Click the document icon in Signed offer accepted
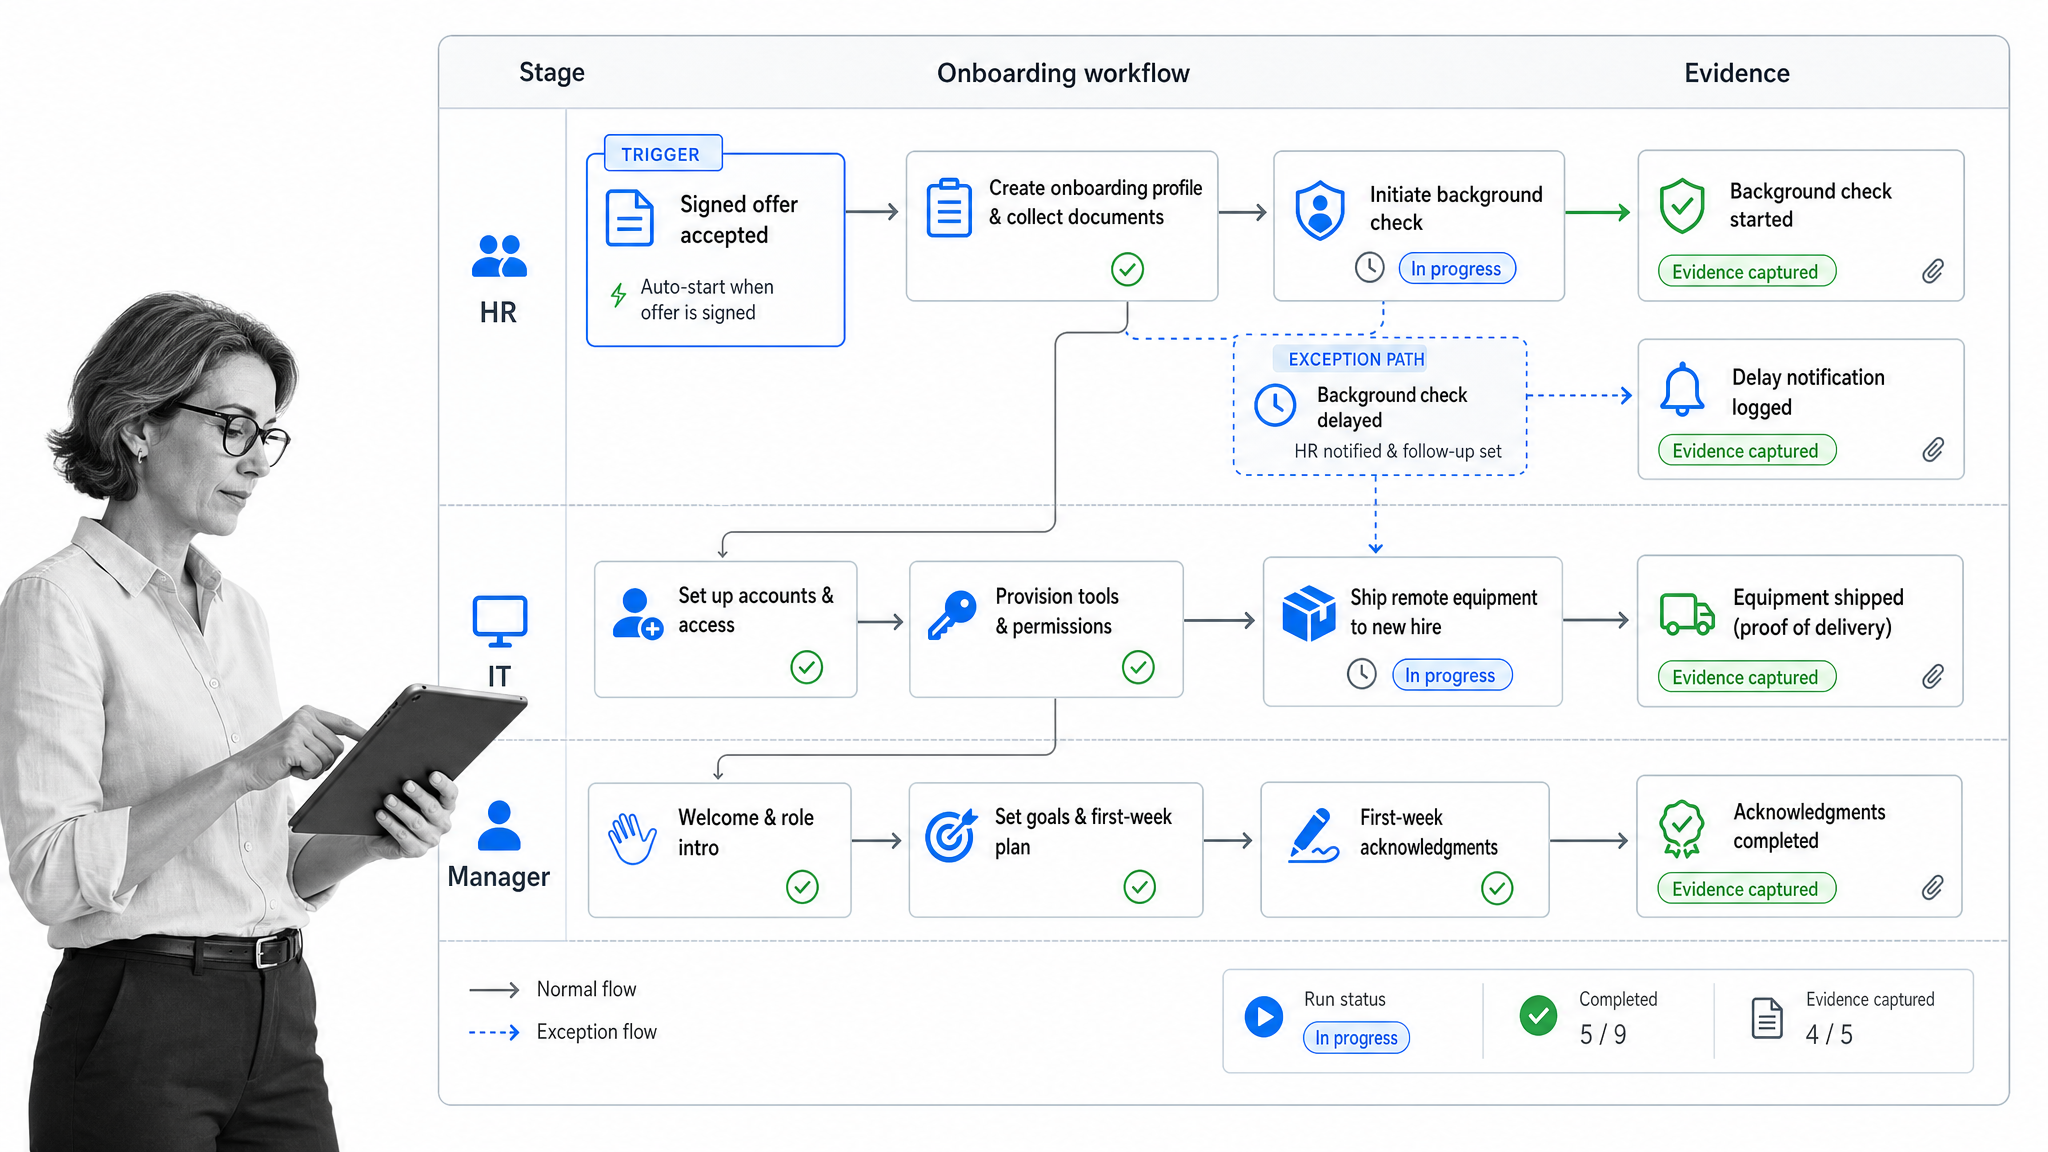 pyautogui.click(x=630, y=218)
